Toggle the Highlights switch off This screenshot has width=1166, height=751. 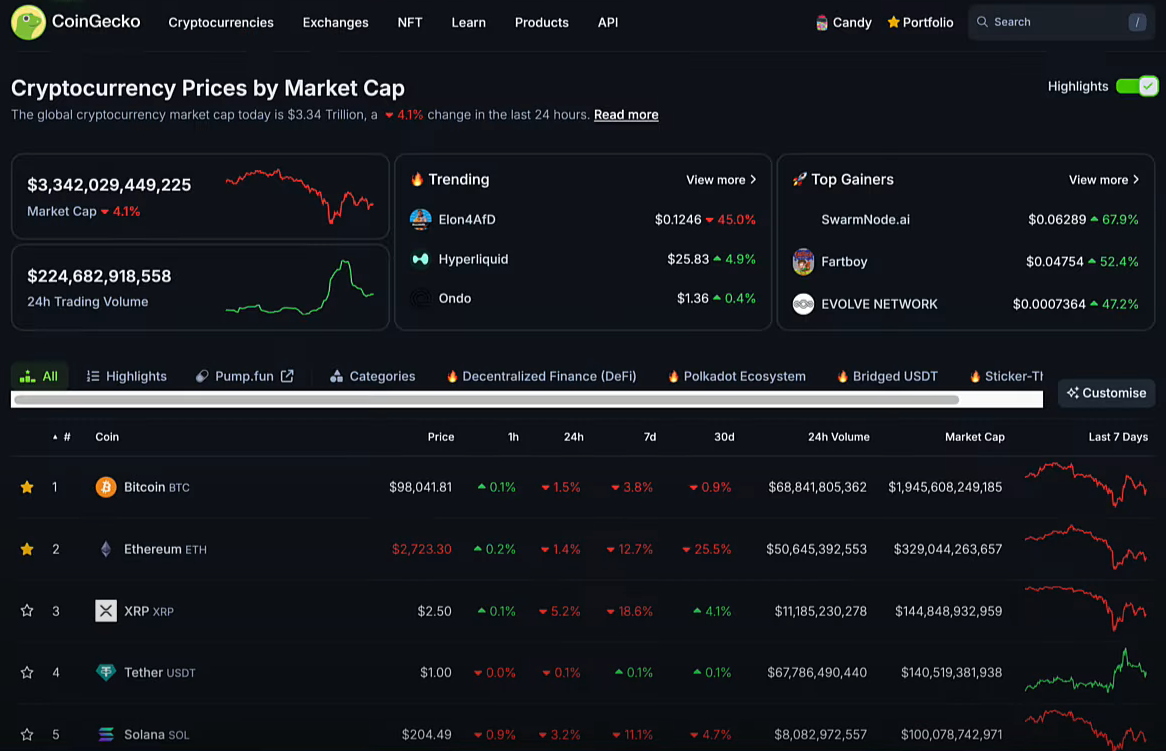[1136, 86]
